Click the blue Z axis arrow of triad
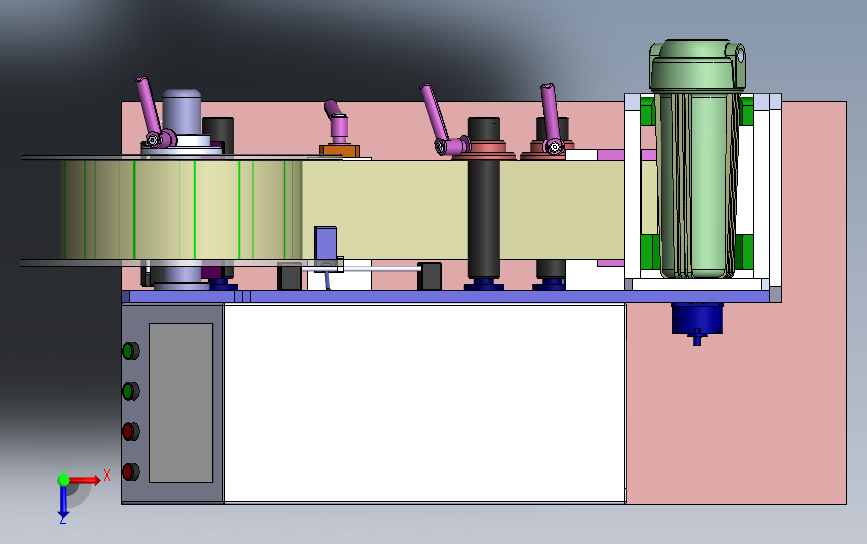The height and width of the screenshot is (544, 867). pos(63,501)
